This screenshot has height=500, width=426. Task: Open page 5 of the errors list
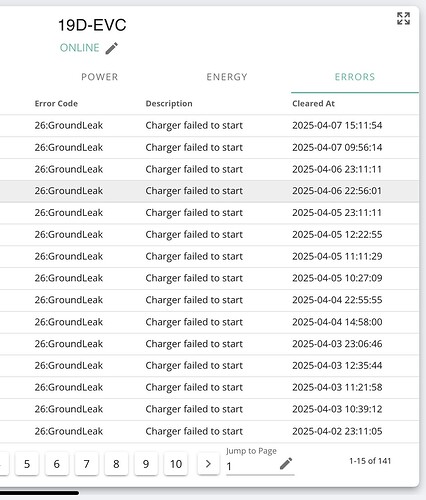(x=27, y=464)
